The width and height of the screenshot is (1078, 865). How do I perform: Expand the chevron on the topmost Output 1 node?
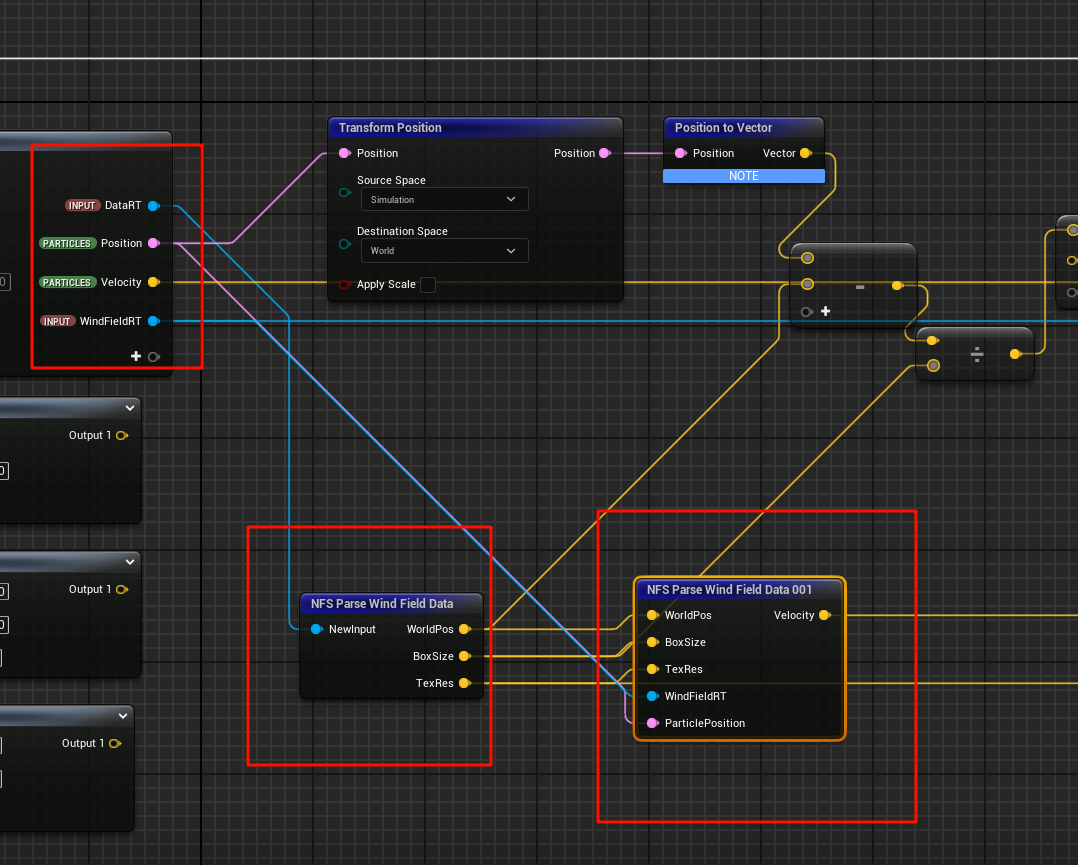(130, 408)
